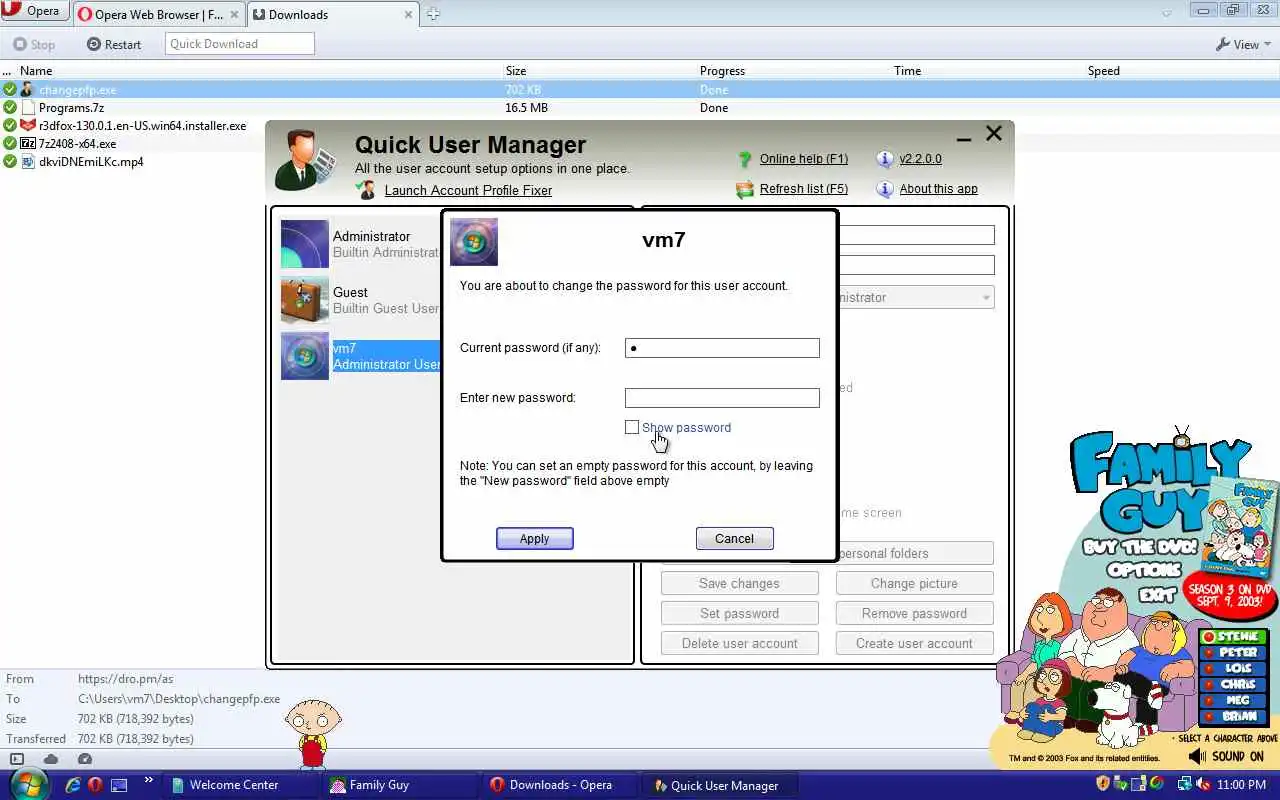
Task: Select the Peter character button
Action: [x=1234, y=653]
